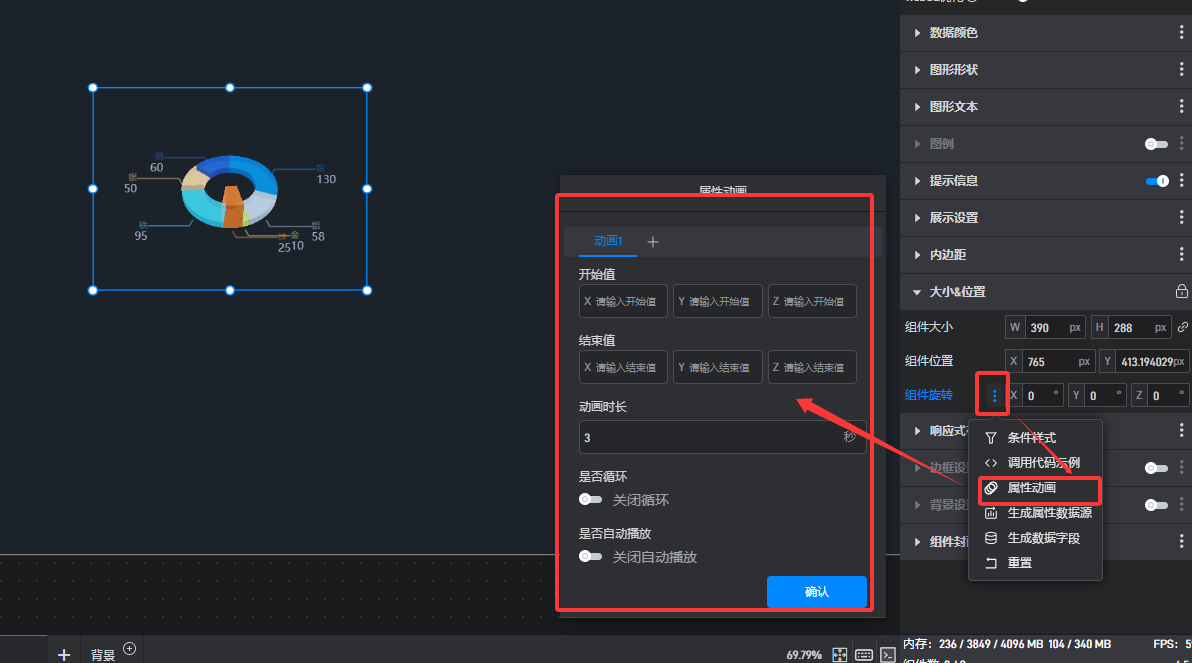Open 组件封面 row three-dot menu

[1181, 541]
